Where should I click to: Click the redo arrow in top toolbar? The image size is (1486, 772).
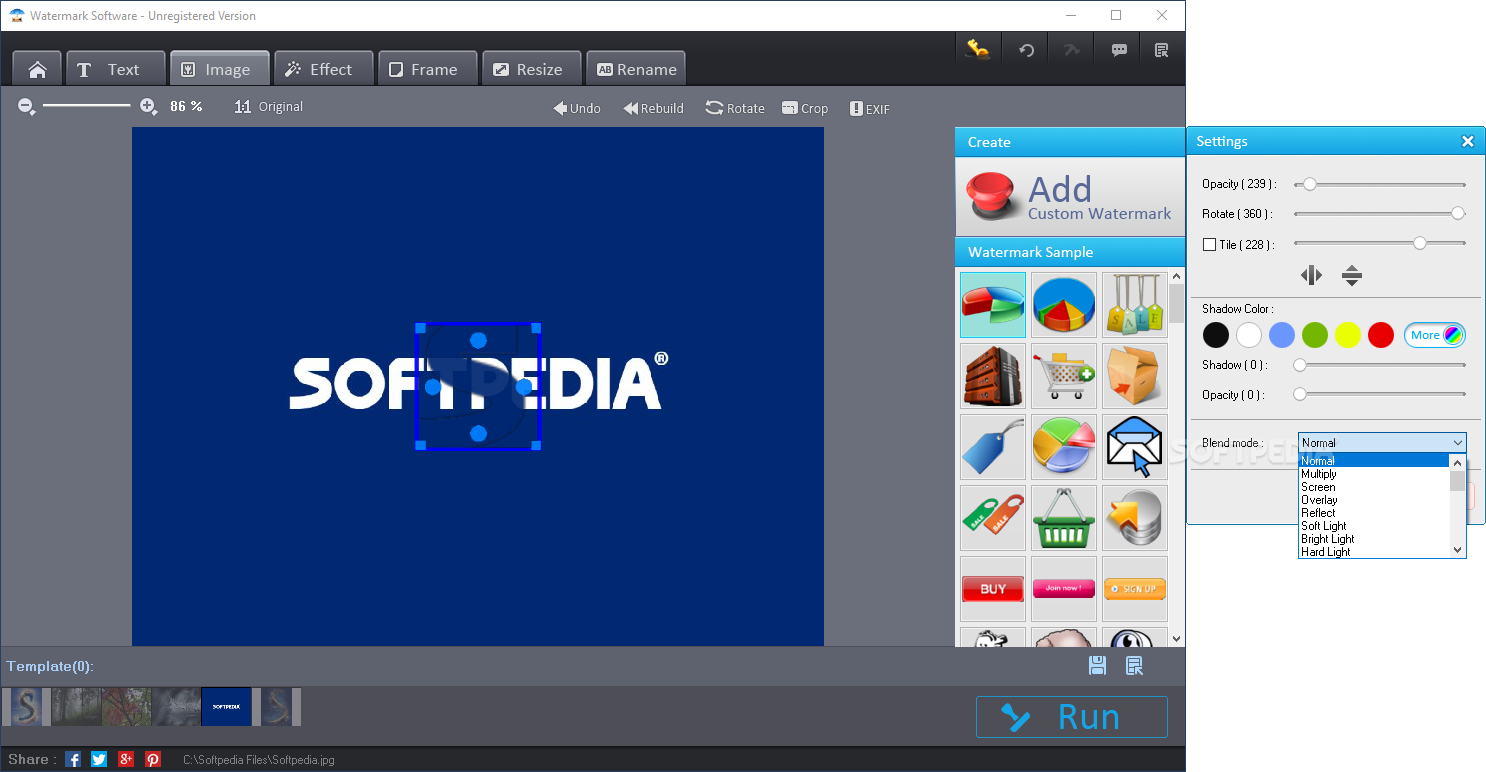[1072, 50]
